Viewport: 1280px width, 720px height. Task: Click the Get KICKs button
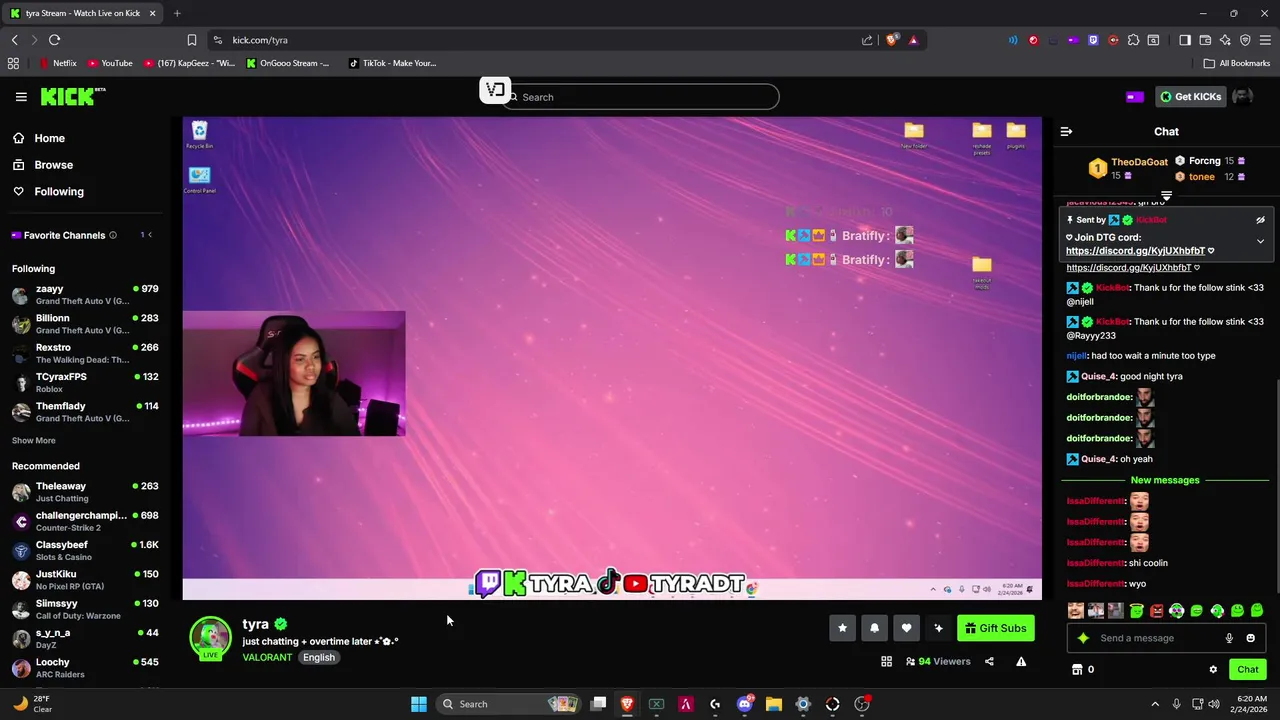[1190, 97]
